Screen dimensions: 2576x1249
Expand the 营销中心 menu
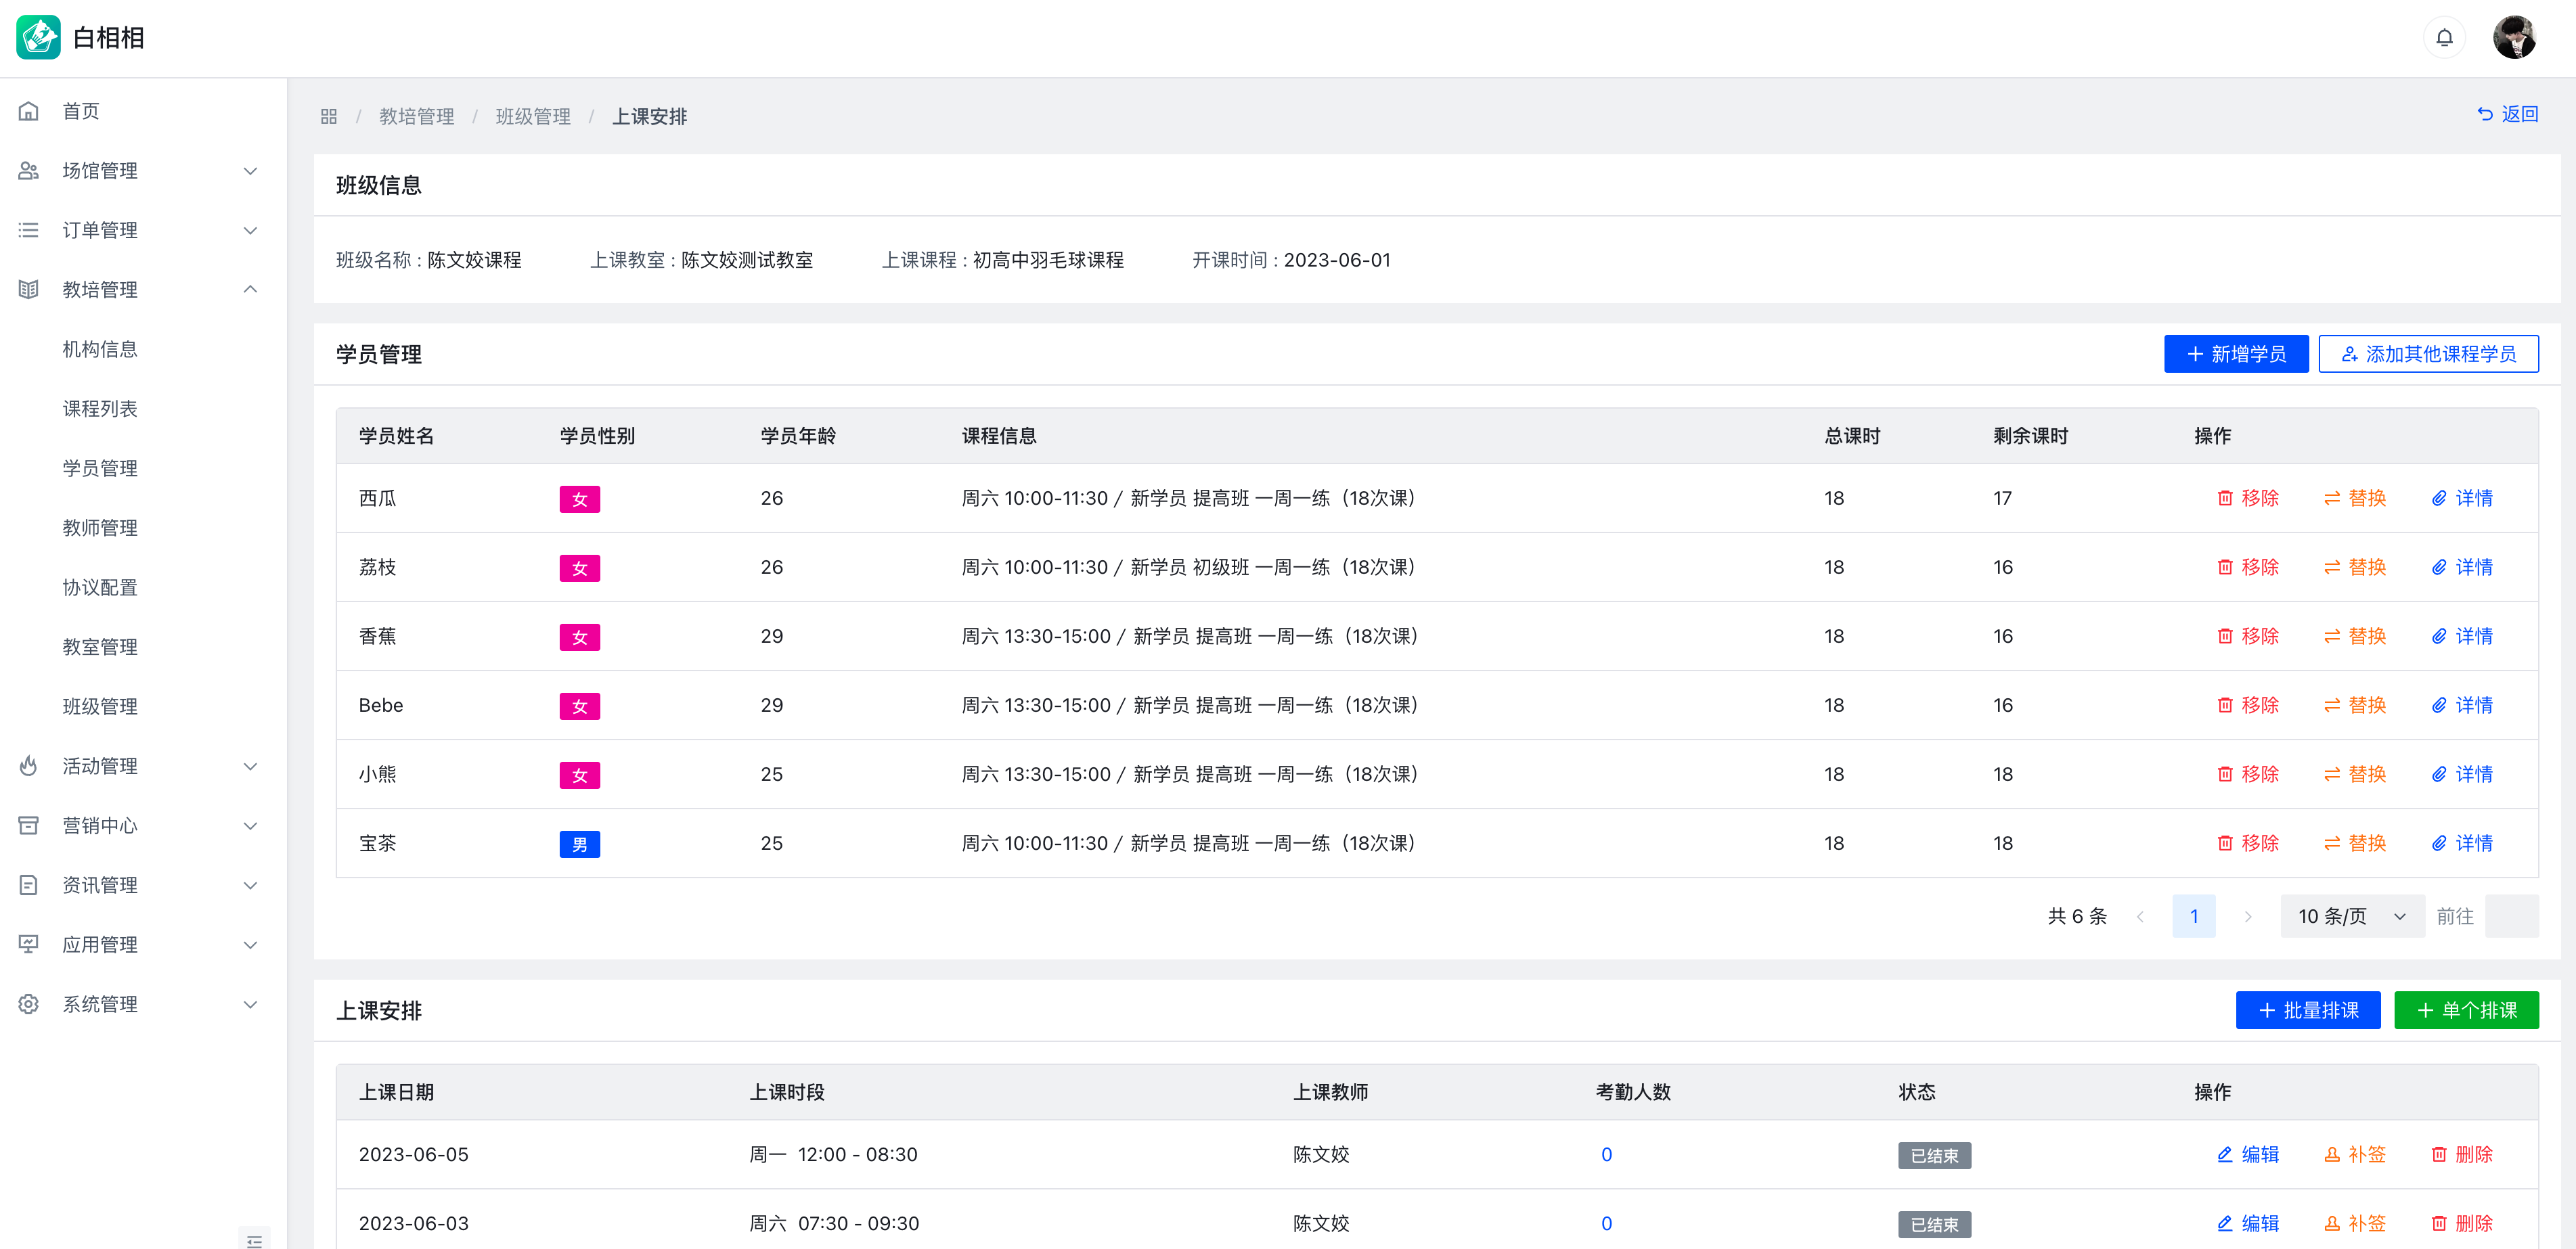[143, 826]
